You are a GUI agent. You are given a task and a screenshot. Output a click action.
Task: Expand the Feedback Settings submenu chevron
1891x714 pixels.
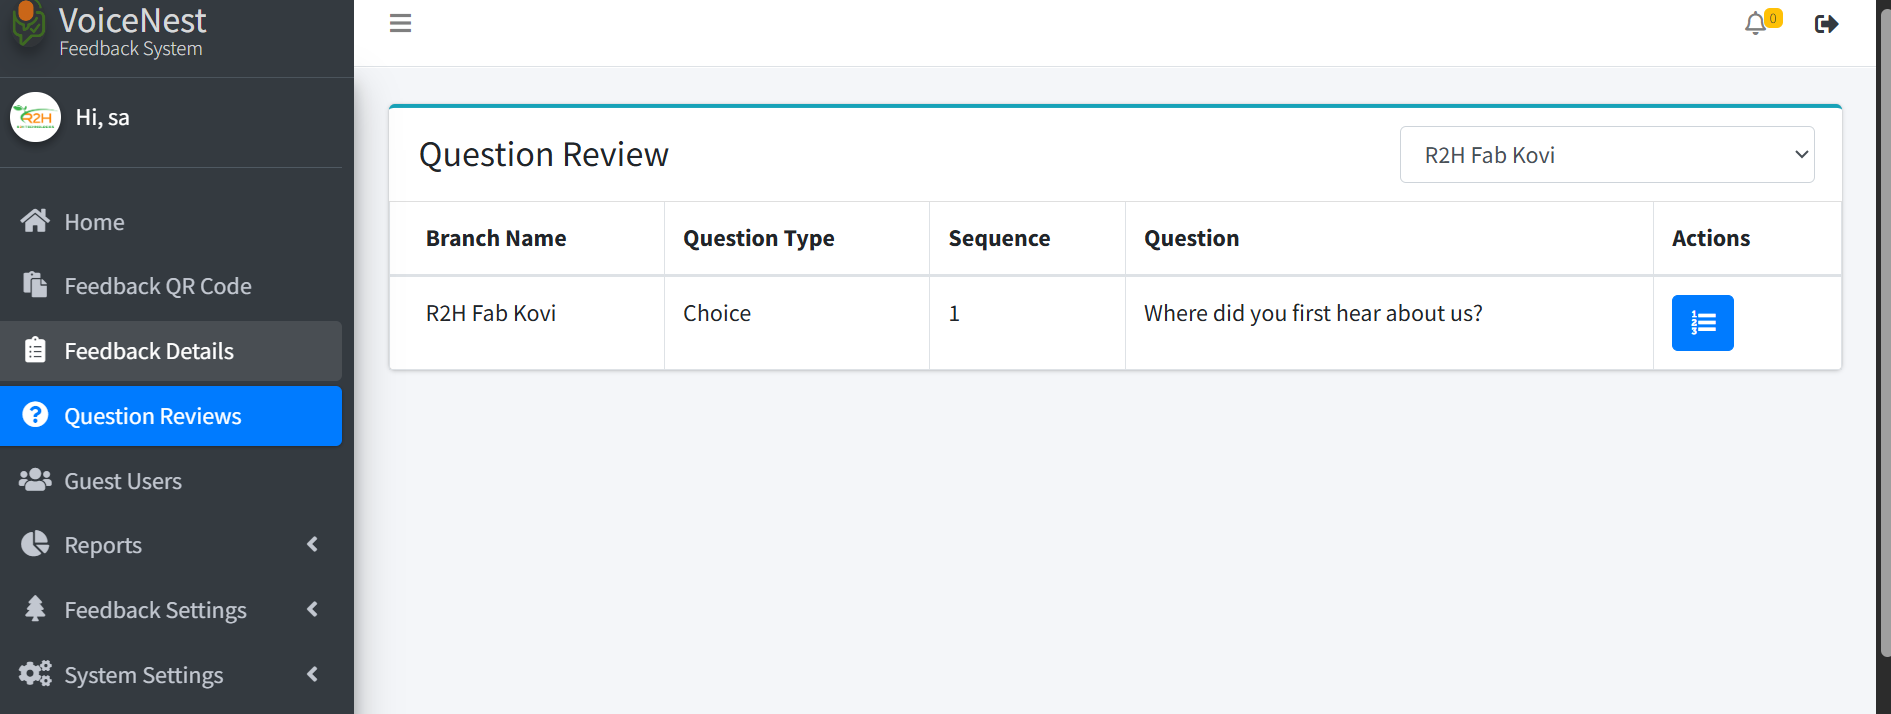312,609
